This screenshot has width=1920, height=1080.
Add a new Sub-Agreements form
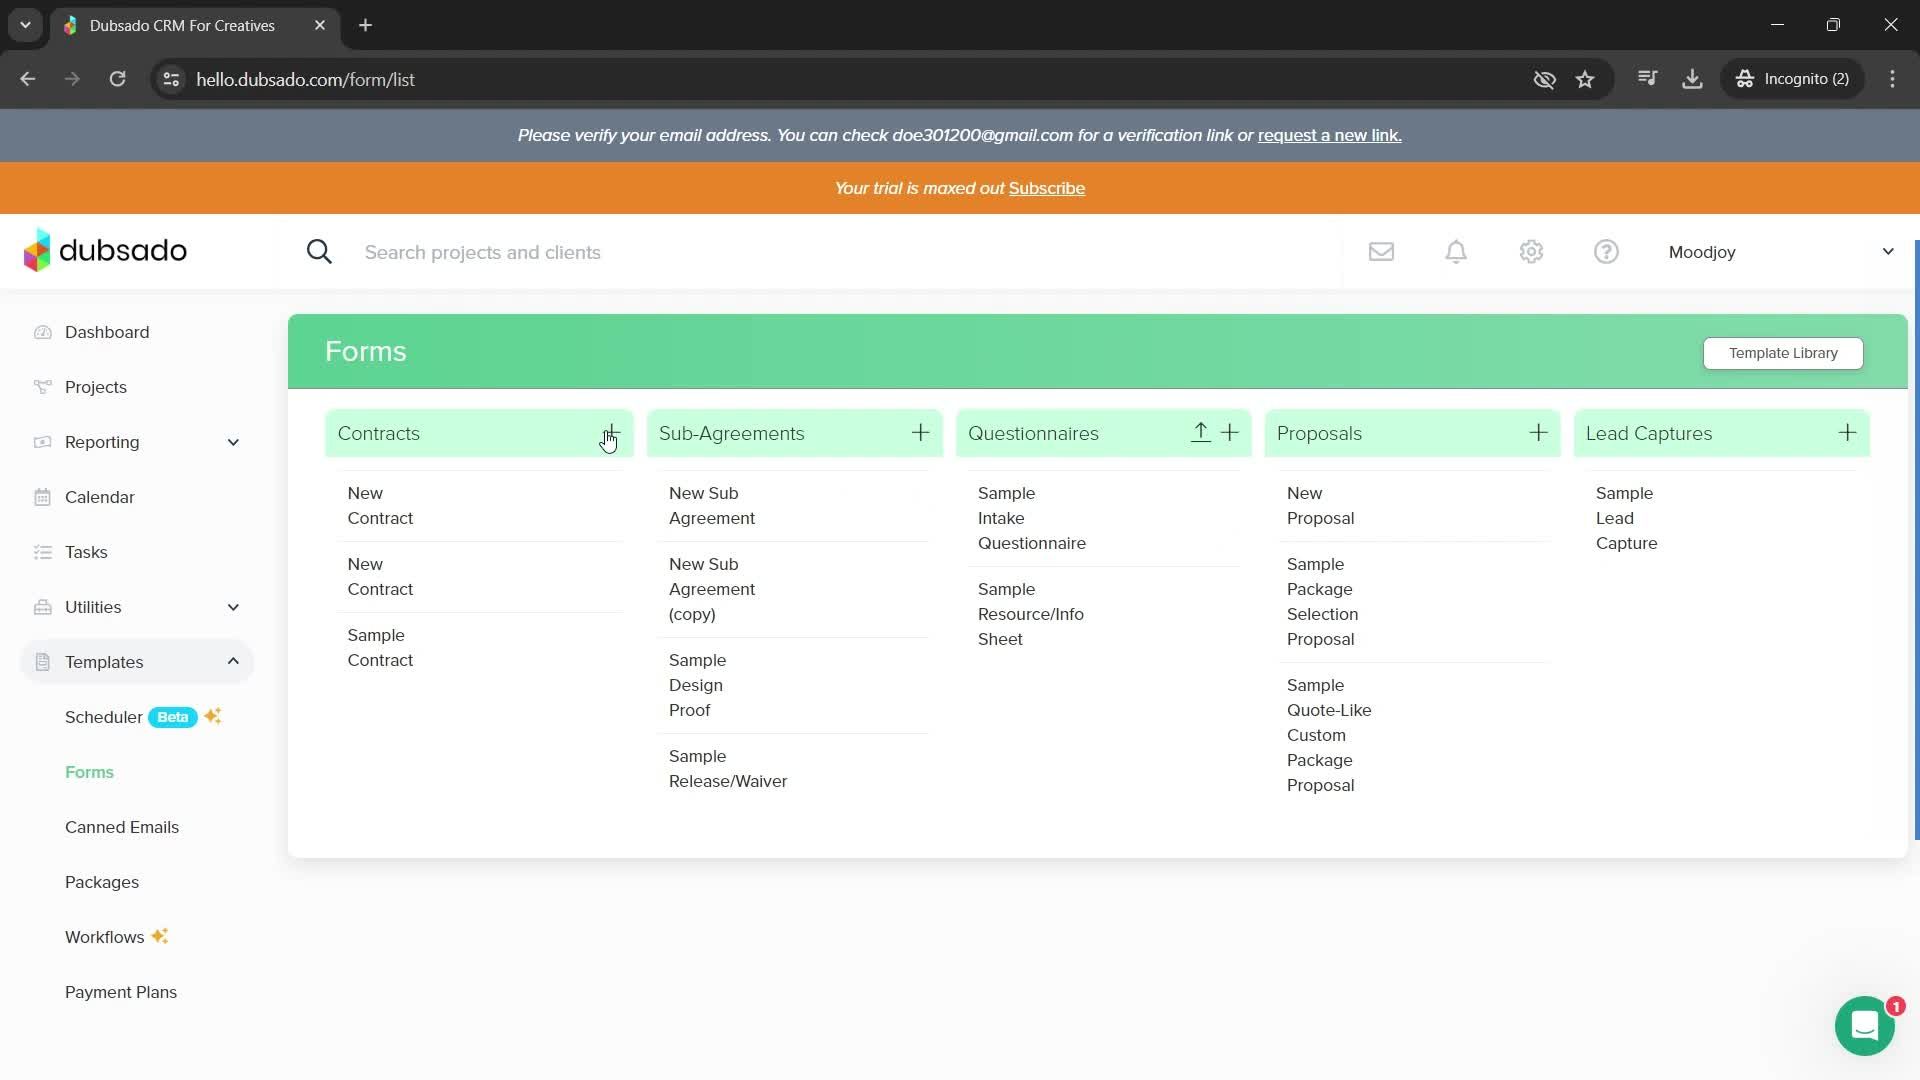920,433
